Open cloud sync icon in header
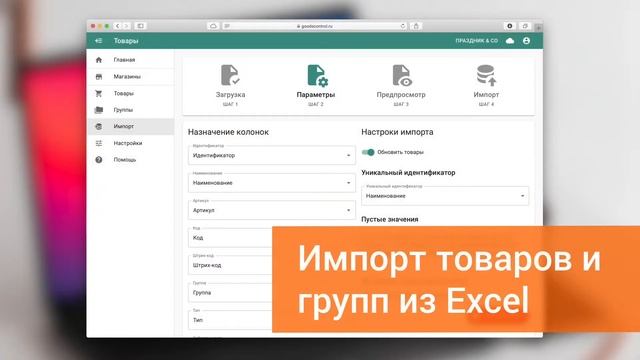 510,41
